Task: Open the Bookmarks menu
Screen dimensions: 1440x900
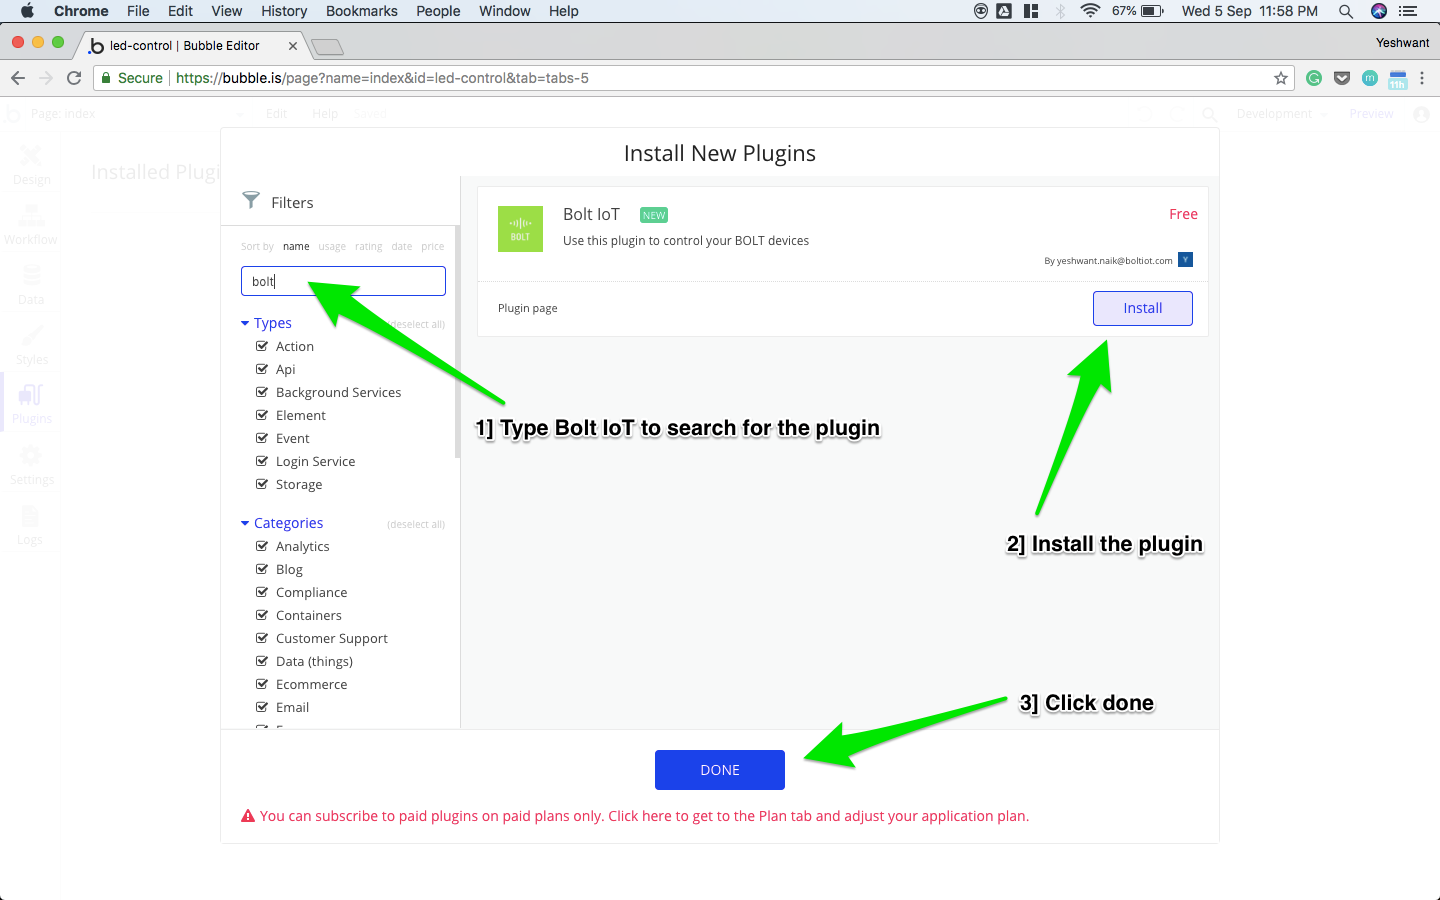Action: [x=362, y=11]
